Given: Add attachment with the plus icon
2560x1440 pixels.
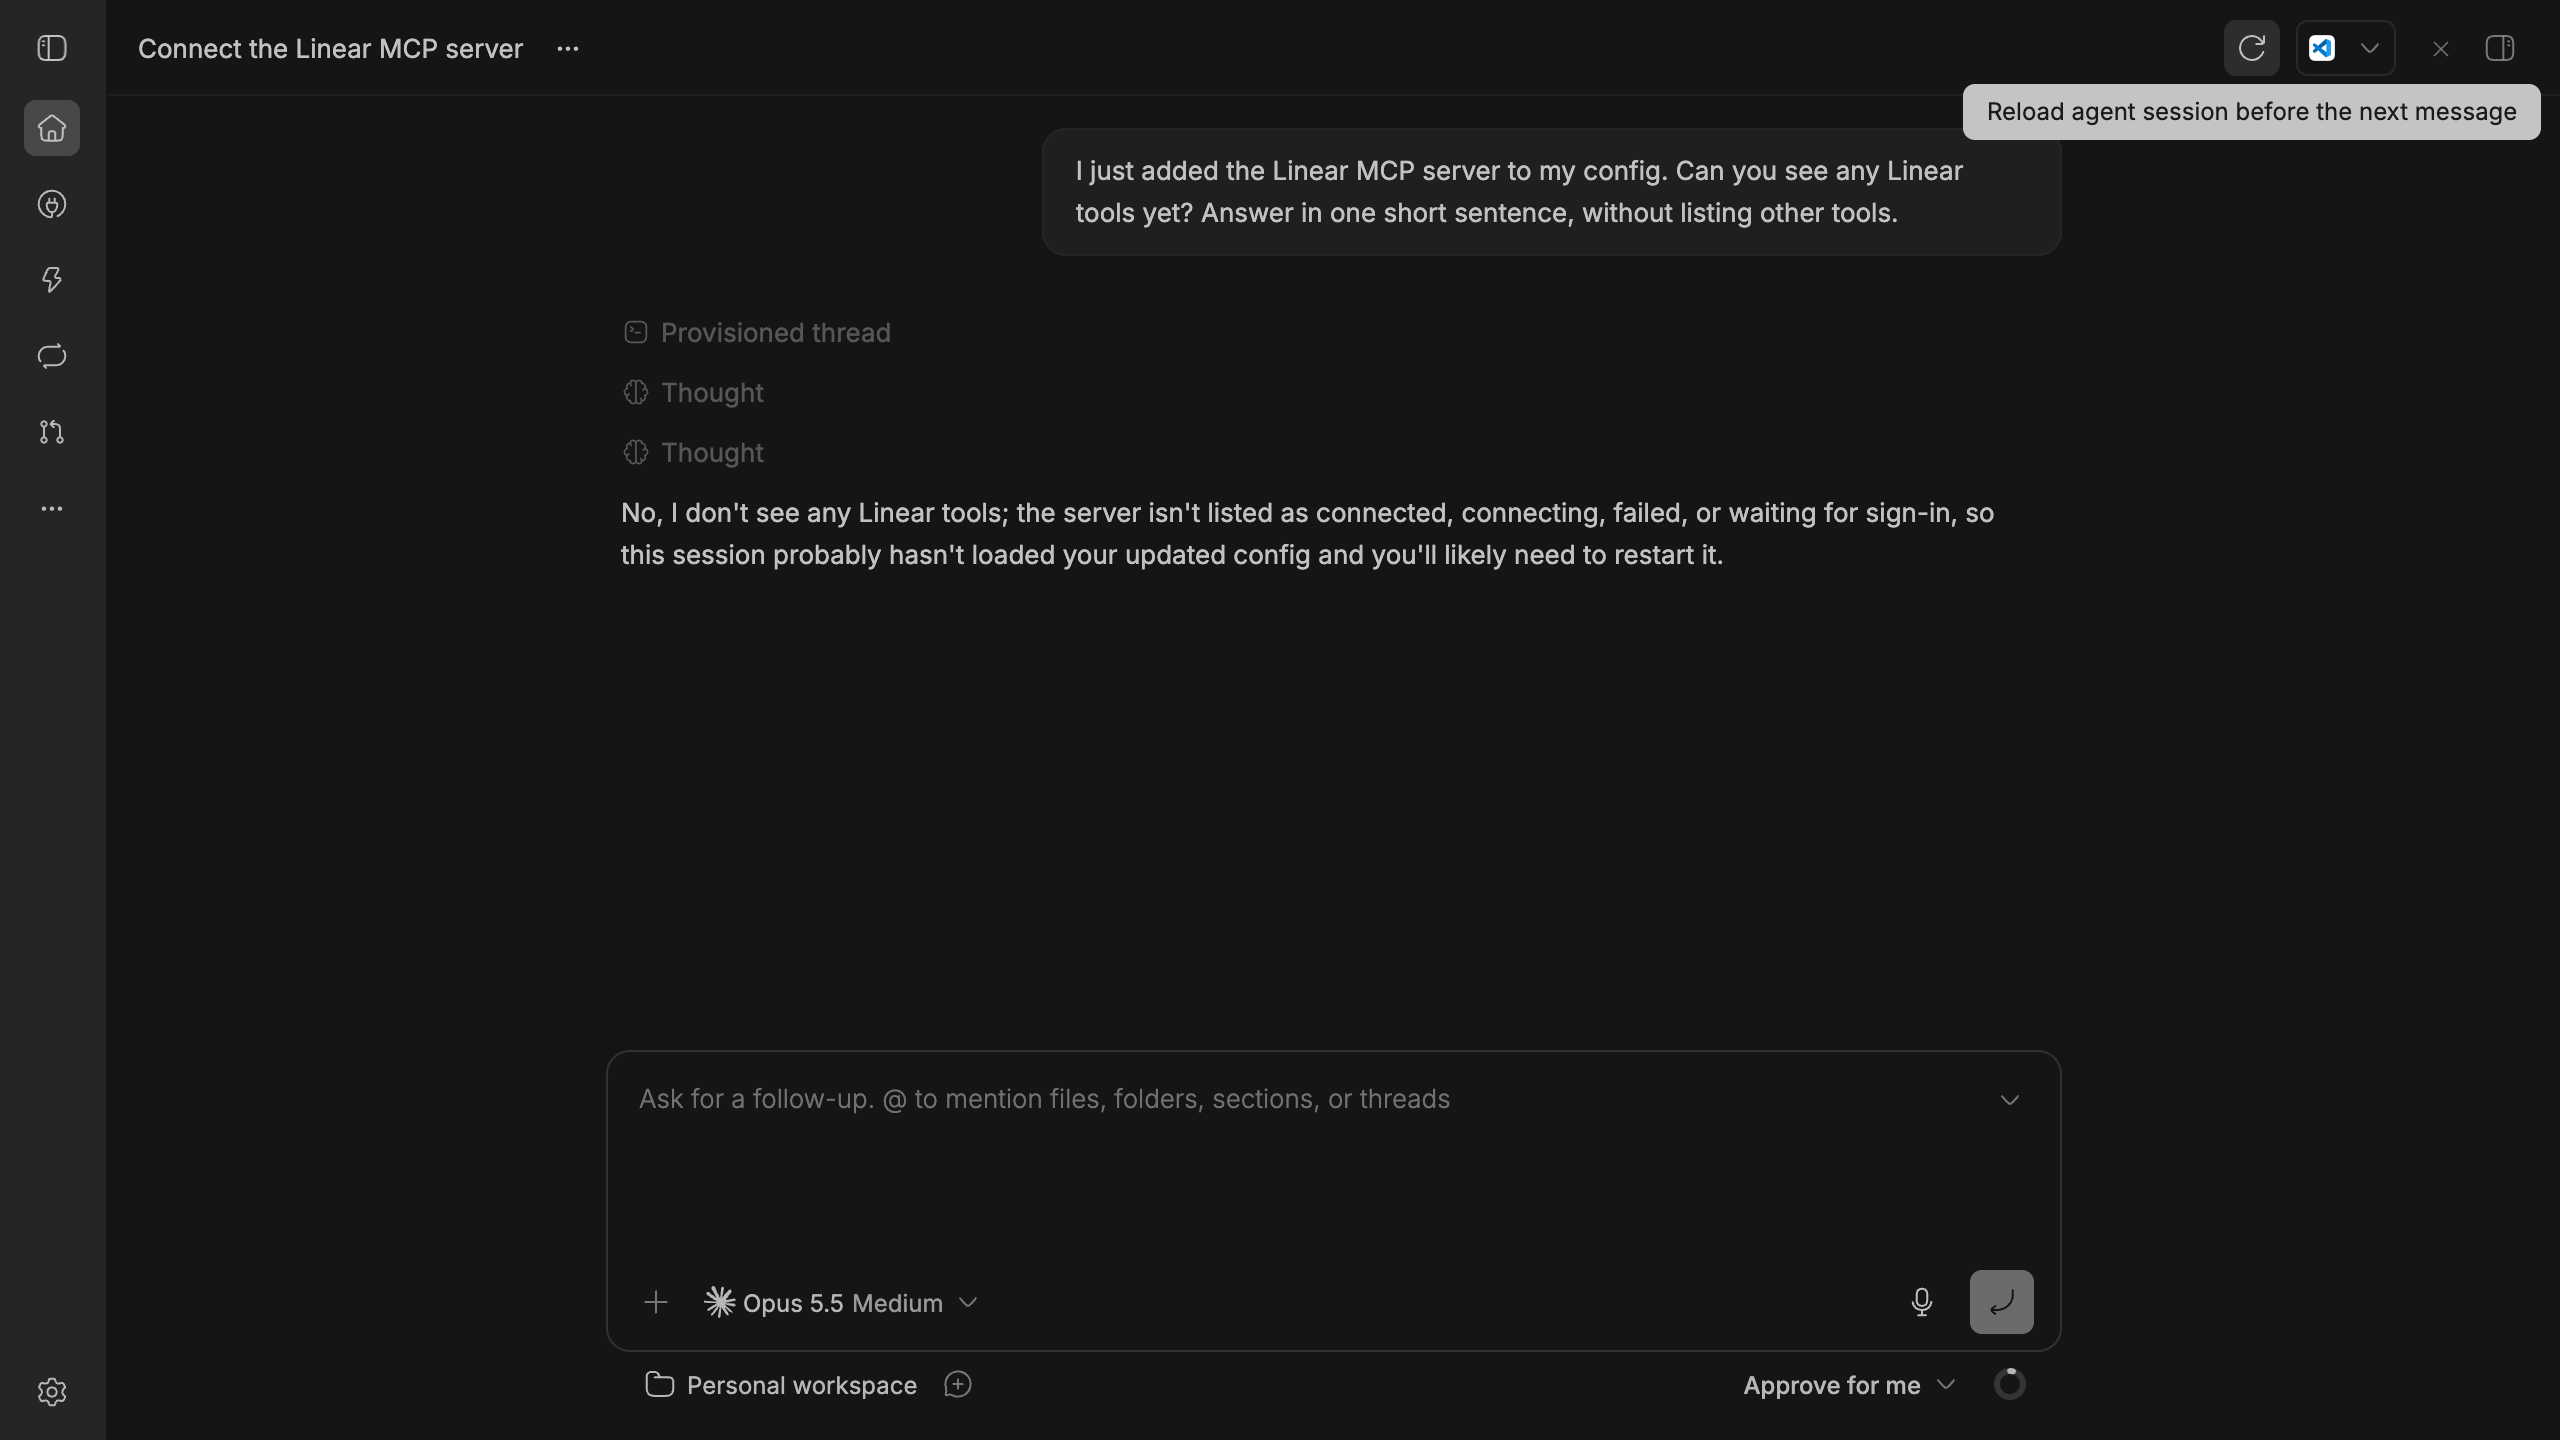Looking at the screenshot, I should coord(656,1302).
